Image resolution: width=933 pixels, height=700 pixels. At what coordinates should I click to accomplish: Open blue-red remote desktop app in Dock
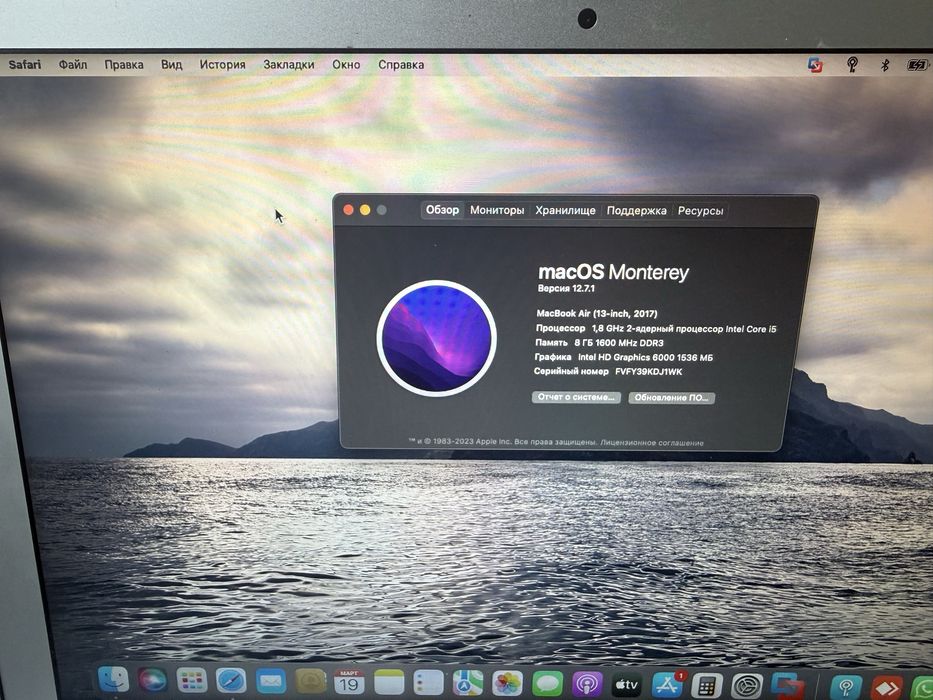[x=787, y=686]
